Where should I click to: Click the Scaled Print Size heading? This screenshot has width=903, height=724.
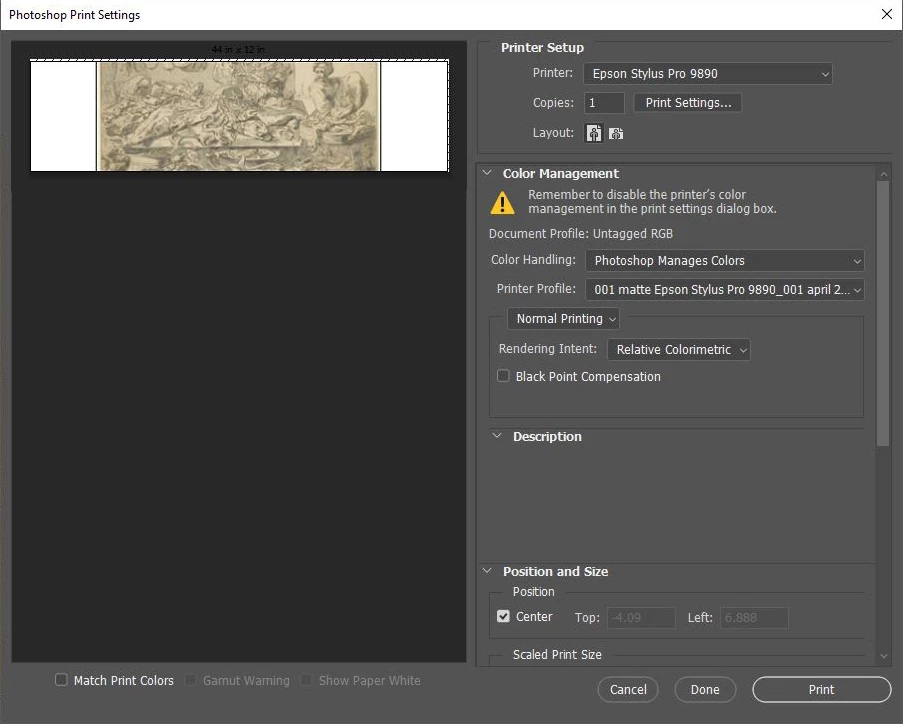[x=557, y=654]
